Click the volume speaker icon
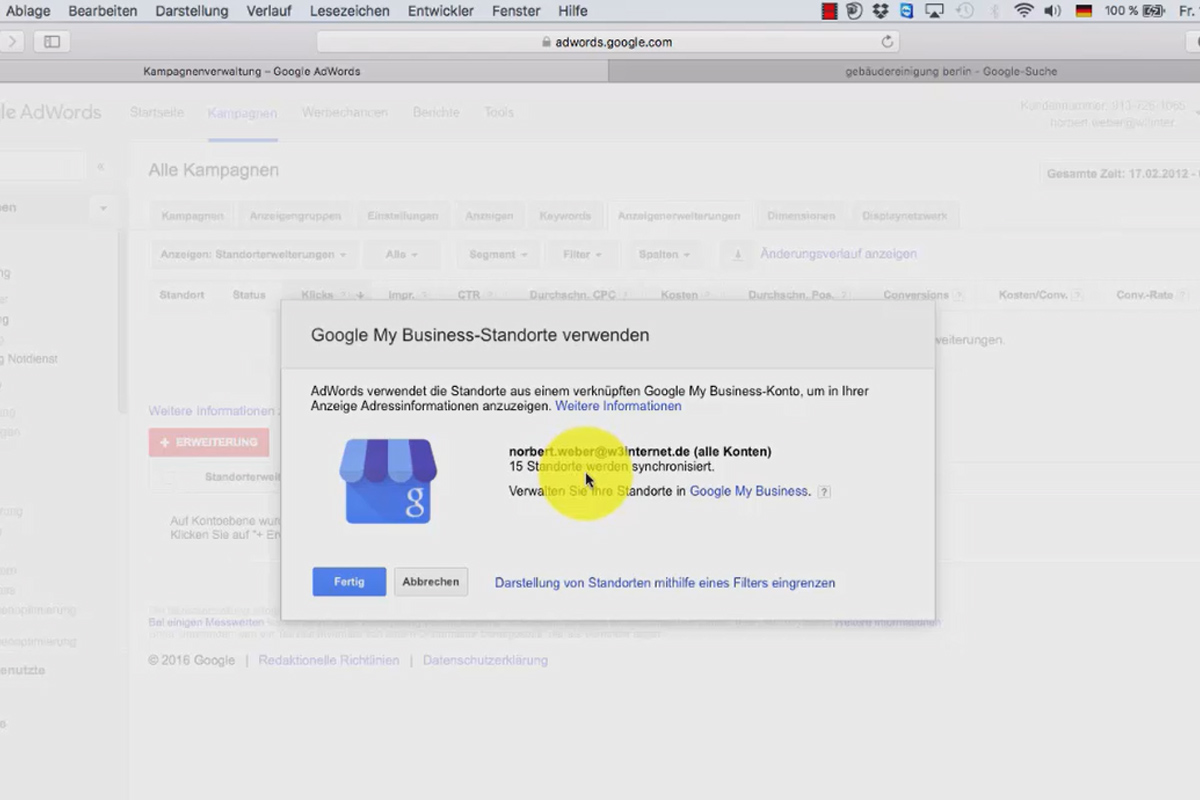1200x800 pixels. [1052, 11]
